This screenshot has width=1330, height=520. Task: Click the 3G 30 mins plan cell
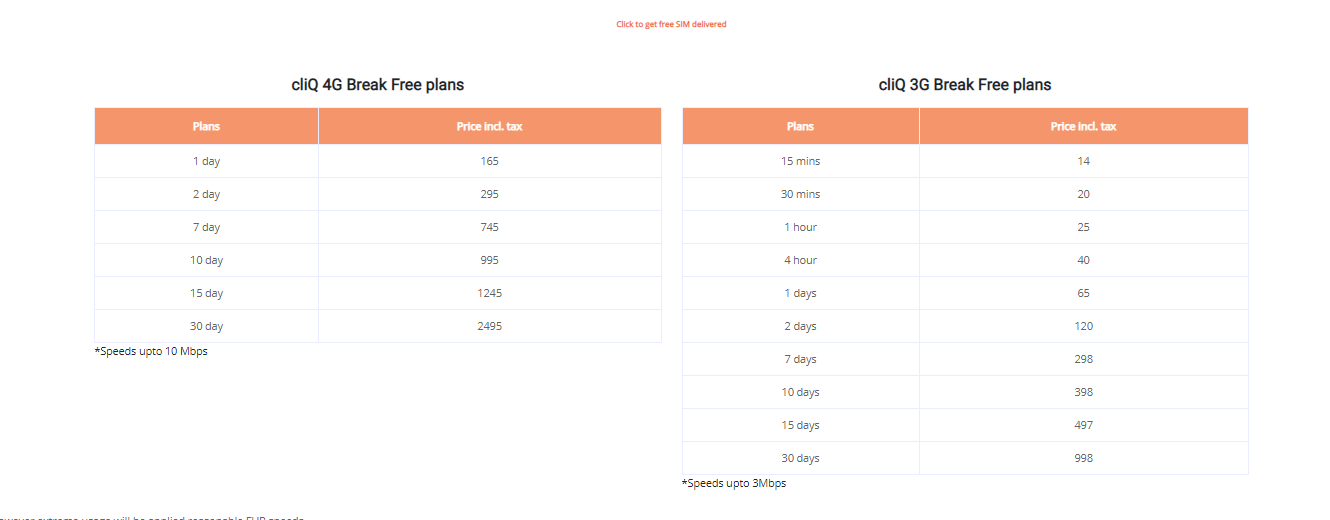pos(801,194)
